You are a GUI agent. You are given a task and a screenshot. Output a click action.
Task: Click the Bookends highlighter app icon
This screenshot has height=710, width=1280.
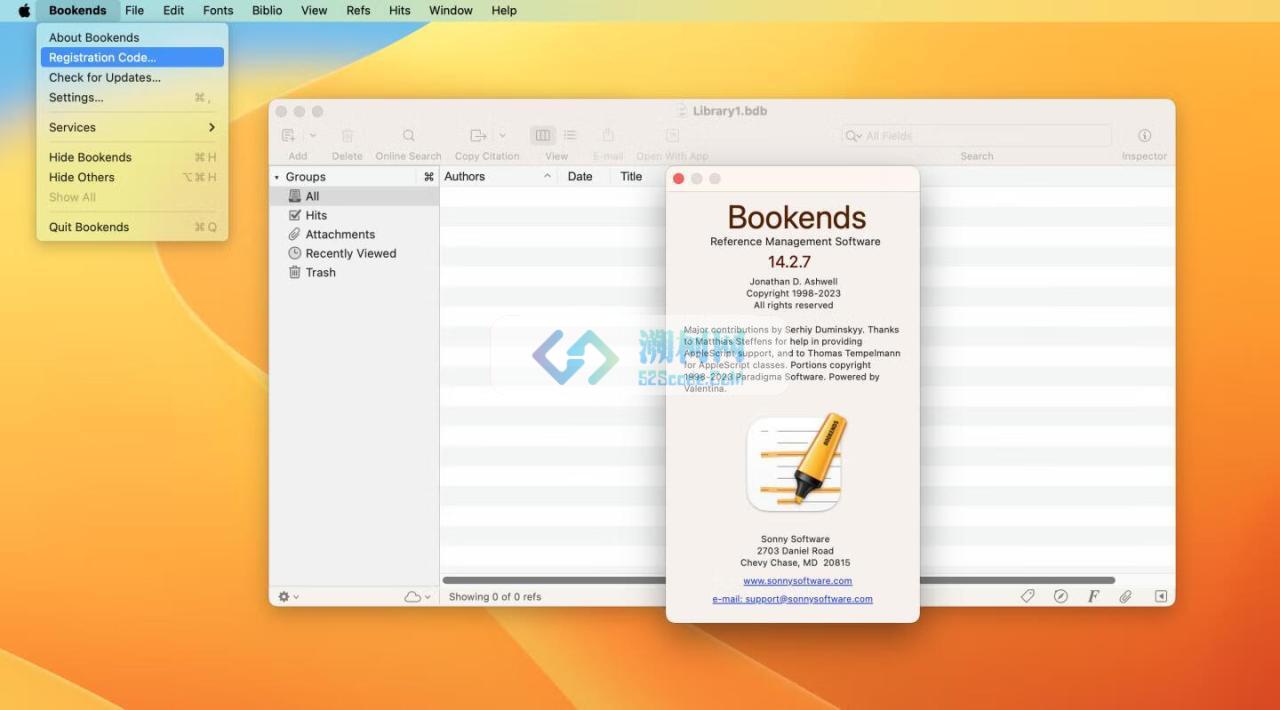(794, 463)
